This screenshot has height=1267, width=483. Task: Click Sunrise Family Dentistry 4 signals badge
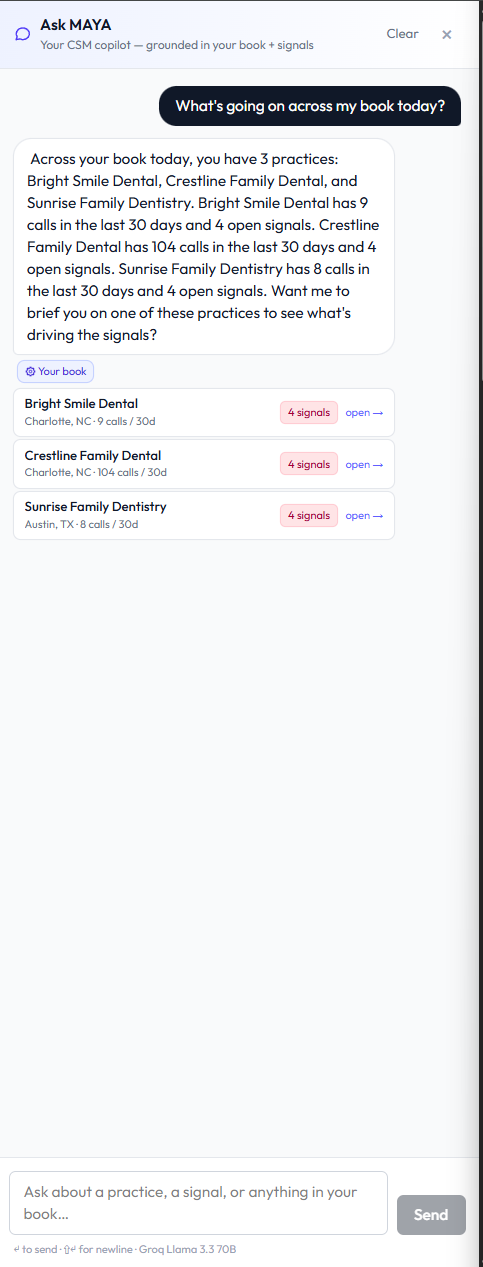tap(309, 516)
